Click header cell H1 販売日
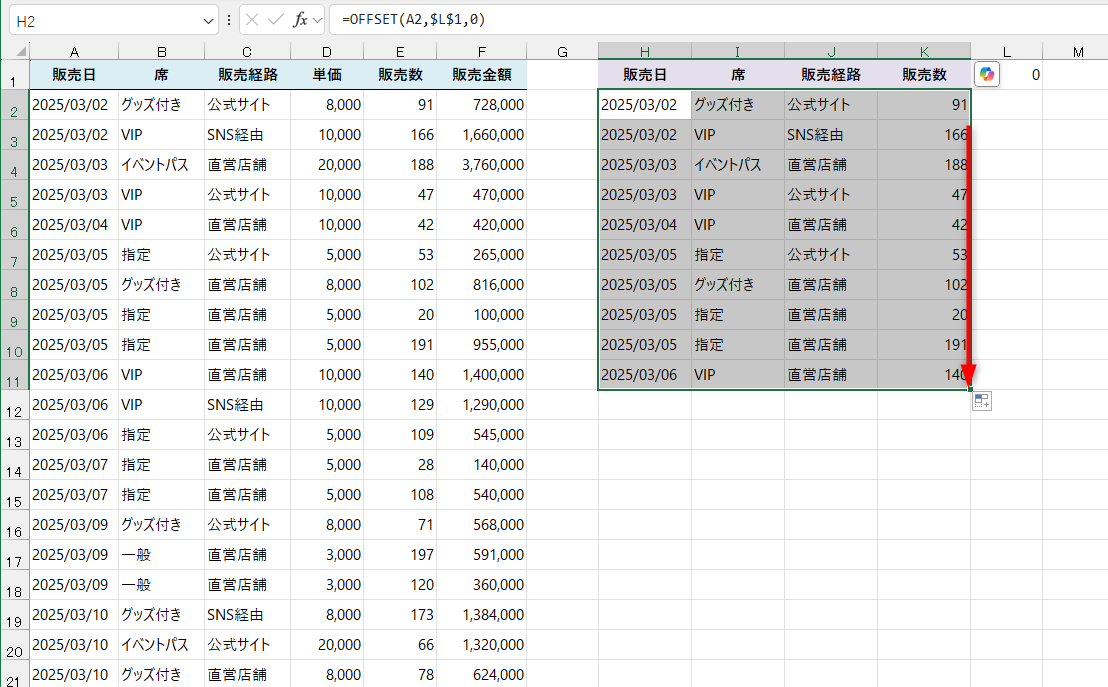1108x687 pixels. (x=644, y=75)
